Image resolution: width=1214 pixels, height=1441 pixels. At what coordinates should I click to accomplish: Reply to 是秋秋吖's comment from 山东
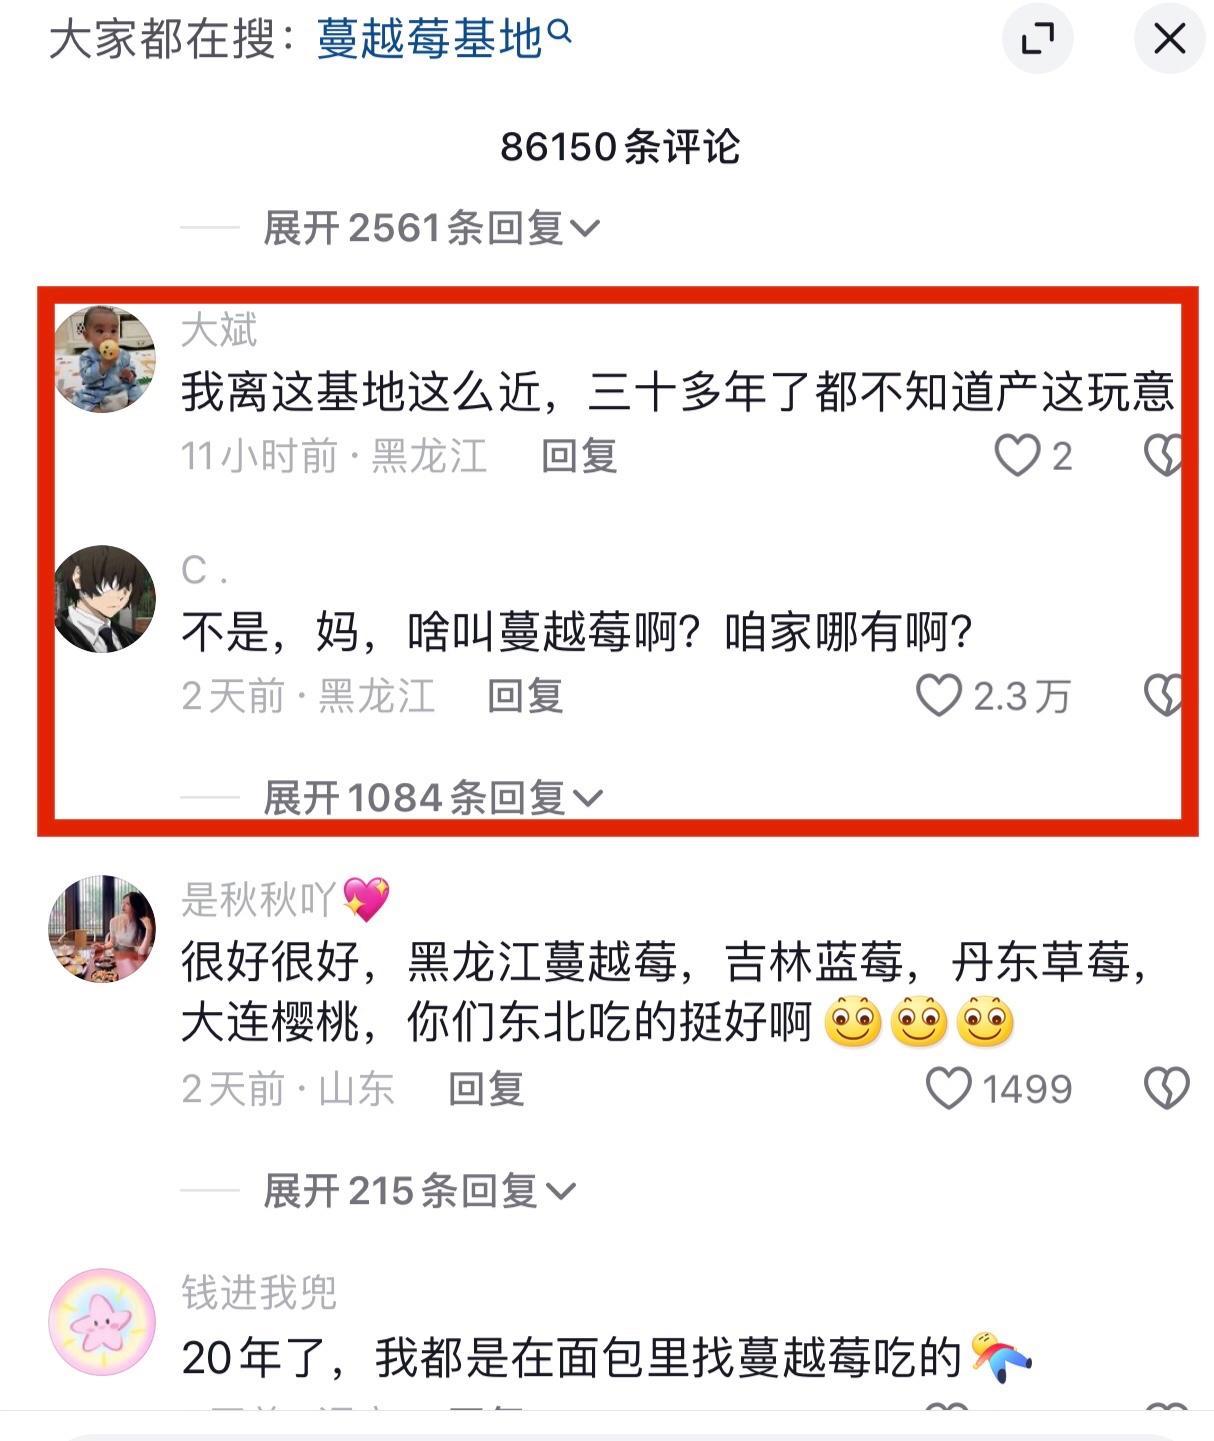[x=486, y=1089]
